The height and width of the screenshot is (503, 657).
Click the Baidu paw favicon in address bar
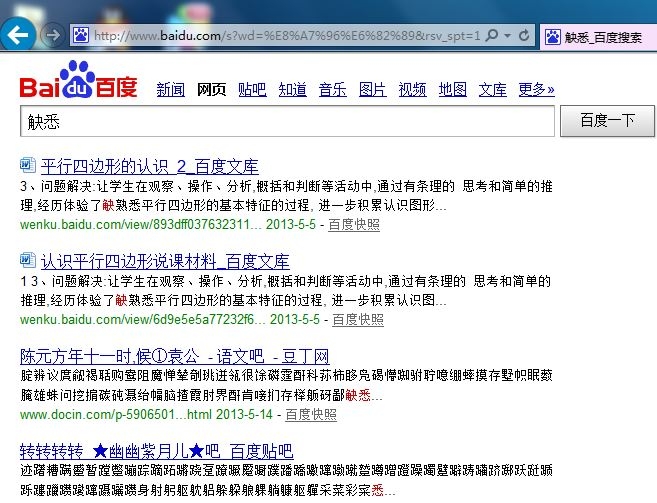click(80, 35)
